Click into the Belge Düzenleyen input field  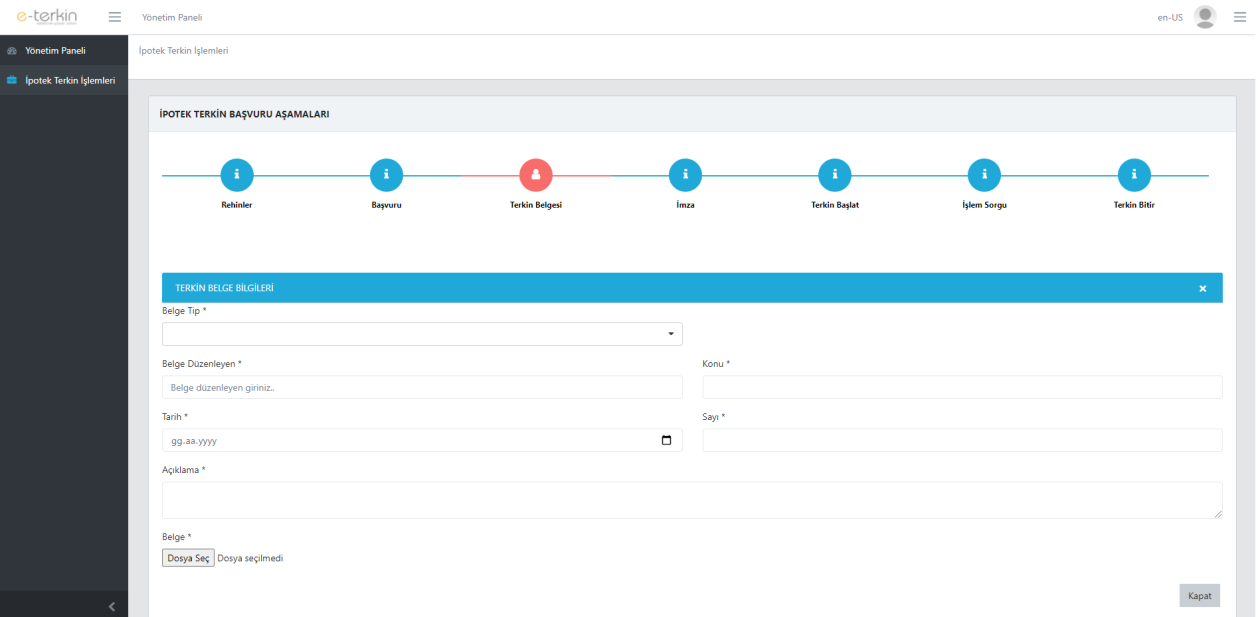[422, 387]
